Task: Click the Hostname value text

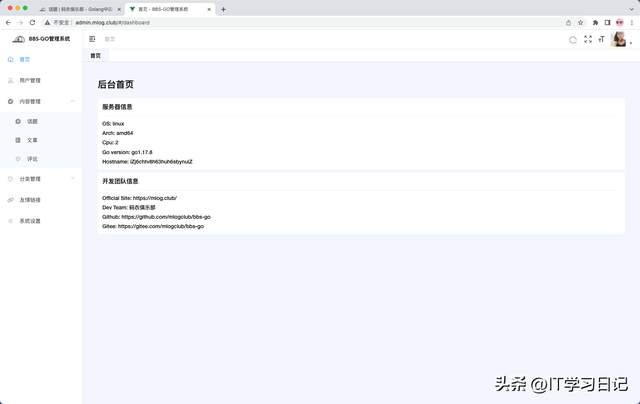Action: click(161, 162)
